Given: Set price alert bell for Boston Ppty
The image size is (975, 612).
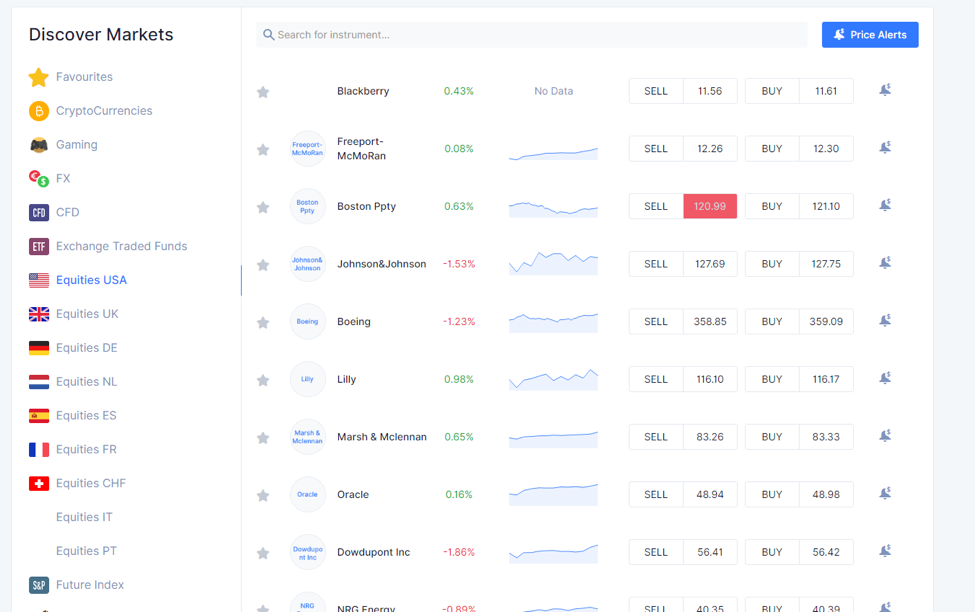Looking at the screenshot, I should click(x=885, y=205).
